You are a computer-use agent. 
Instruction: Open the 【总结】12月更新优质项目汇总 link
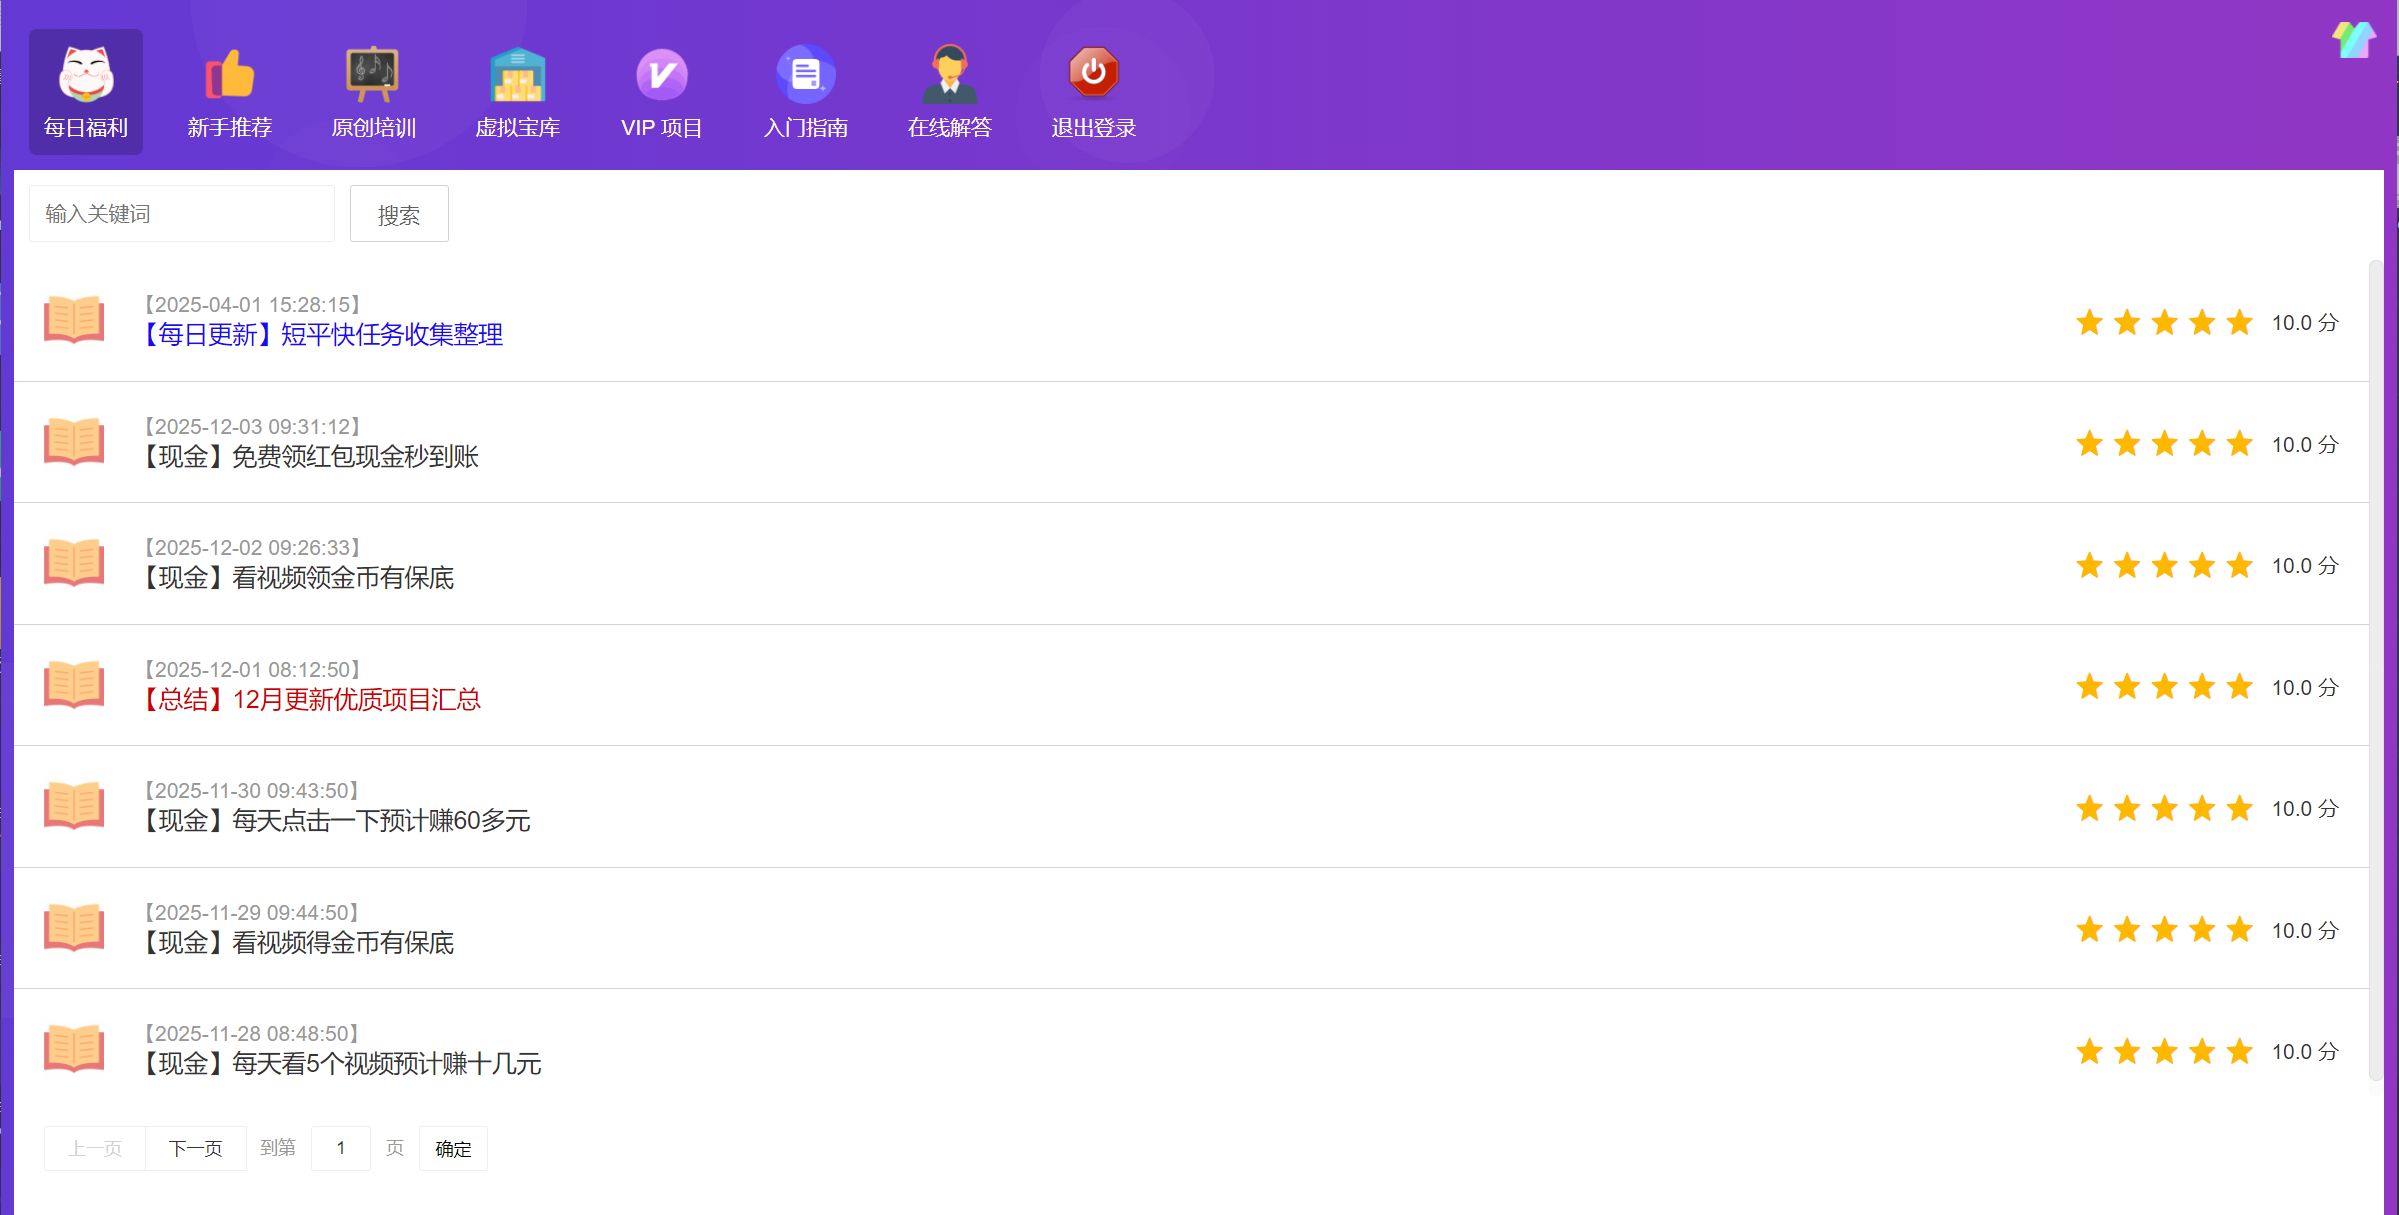[x=311, y=699]
